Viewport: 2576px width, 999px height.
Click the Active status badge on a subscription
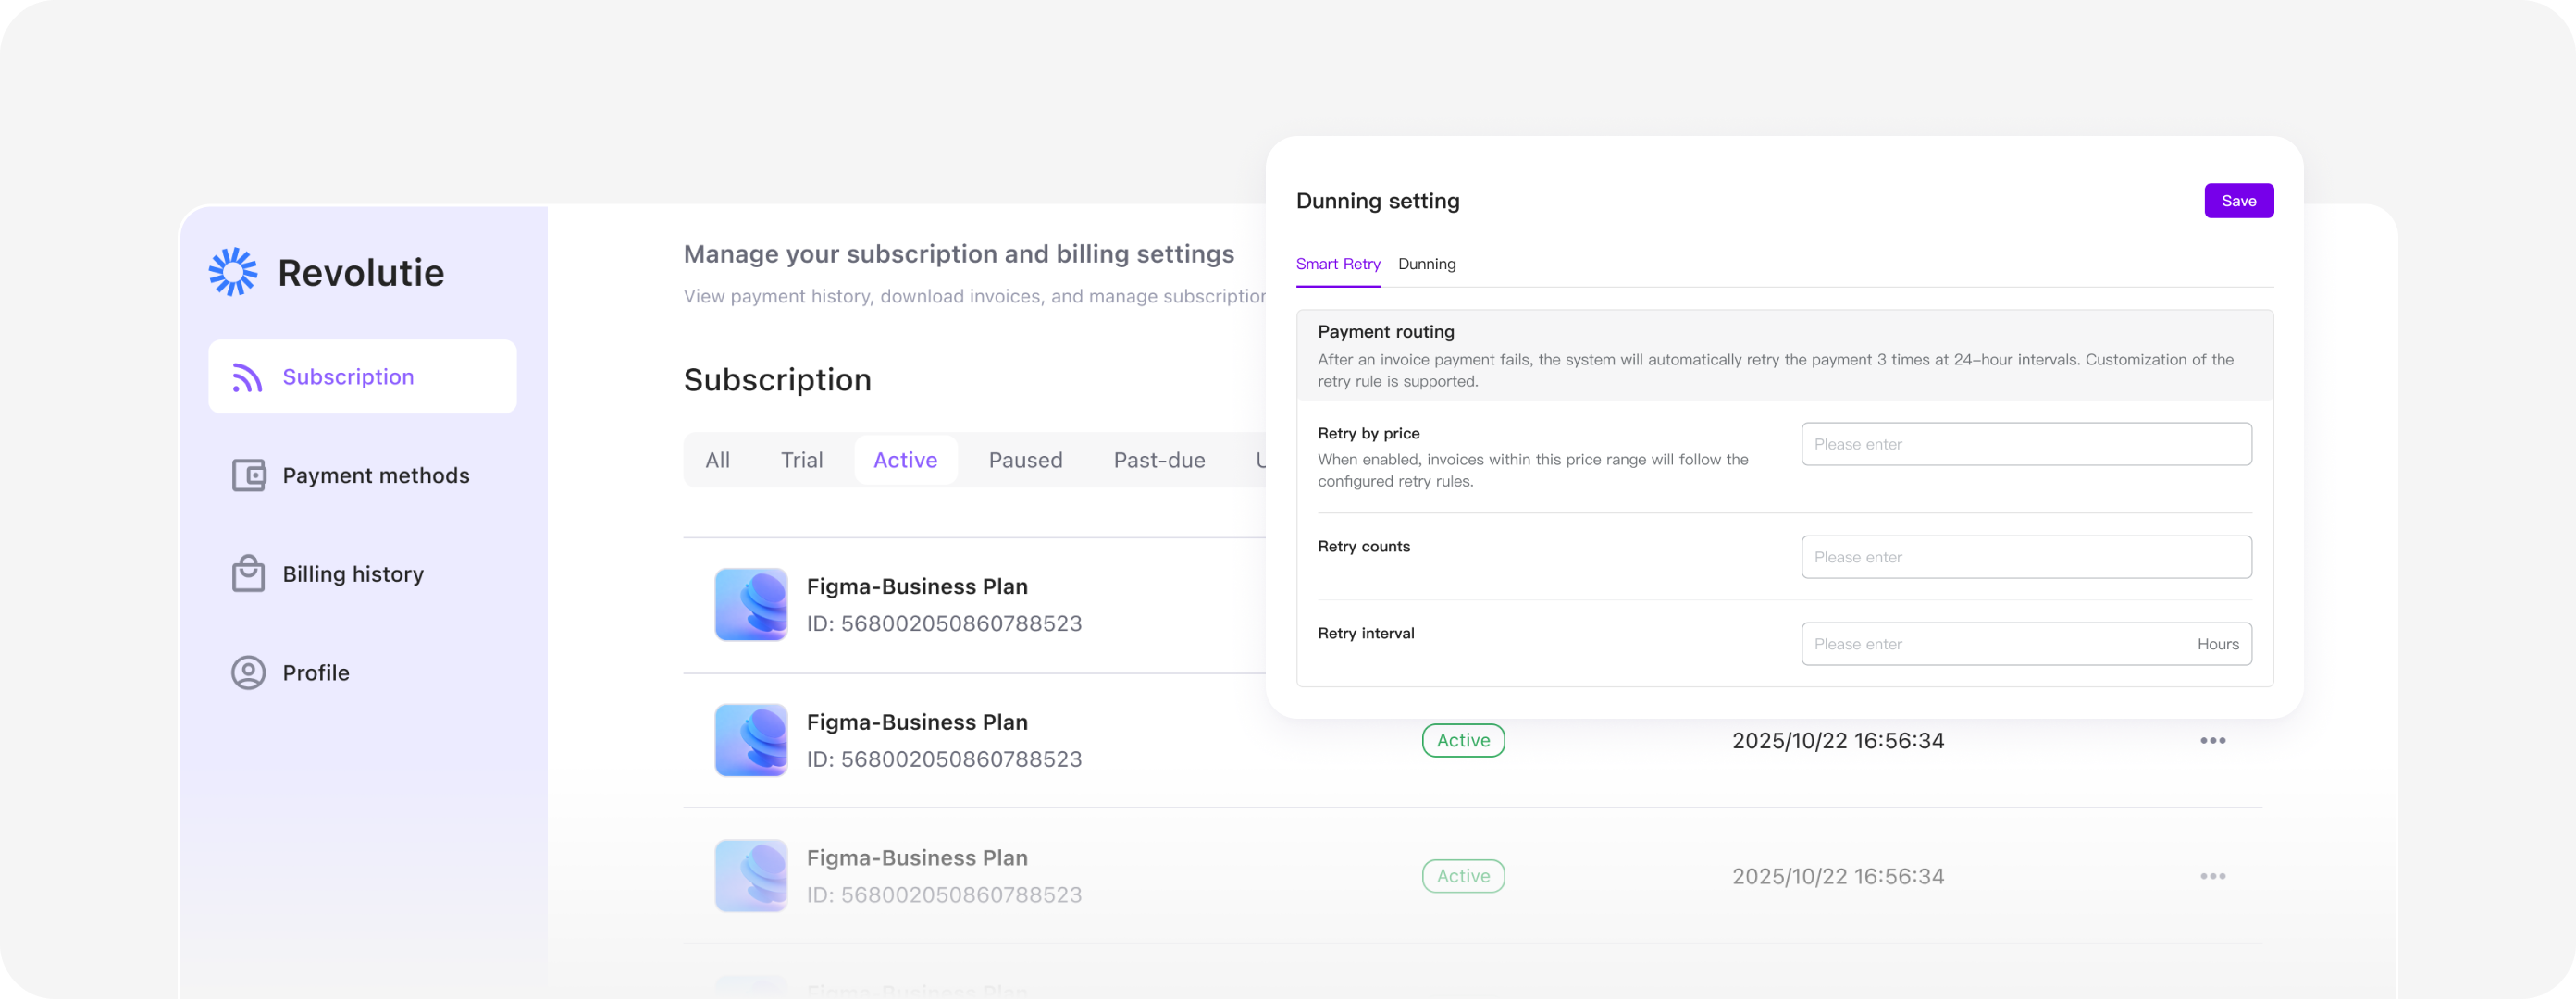click(x=1463, y=740)
